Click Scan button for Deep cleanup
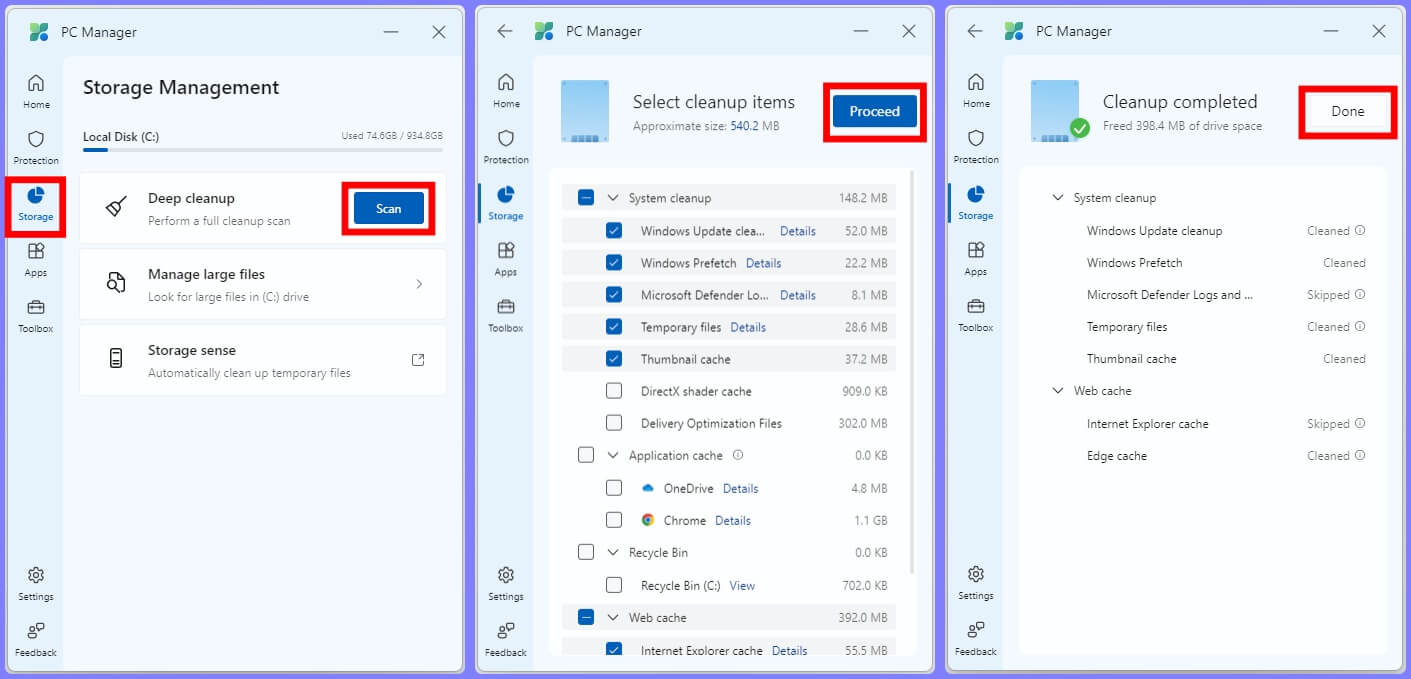This screenshot has height=679, width=1411. (x=388, y=209)
